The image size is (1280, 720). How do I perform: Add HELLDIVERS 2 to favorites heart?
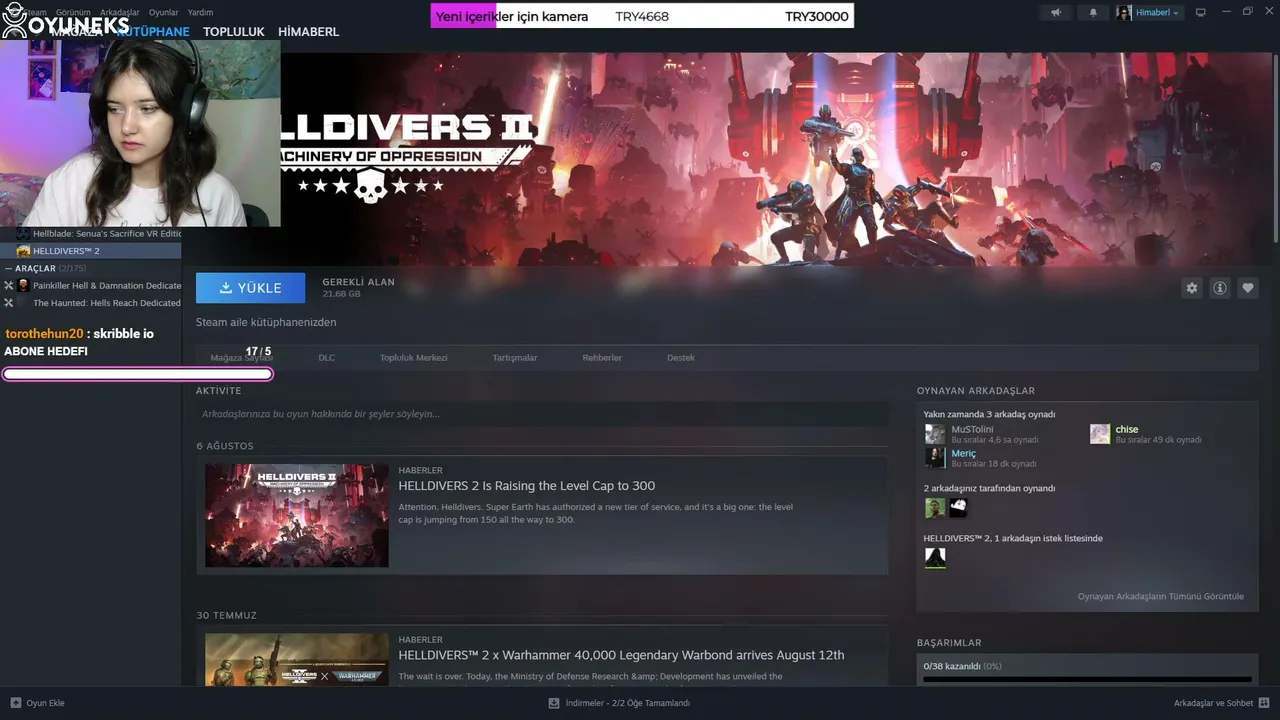point(1248,288)
